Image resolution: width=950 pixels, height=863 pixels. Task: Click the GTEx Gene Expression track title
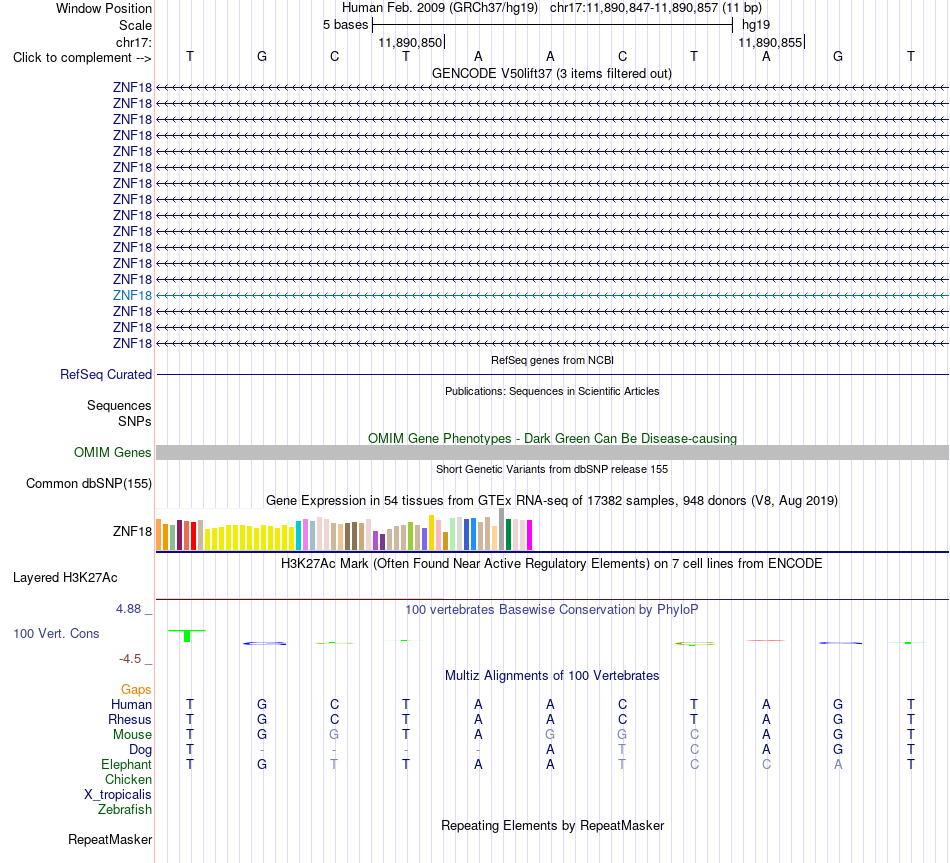coord(552,501)
